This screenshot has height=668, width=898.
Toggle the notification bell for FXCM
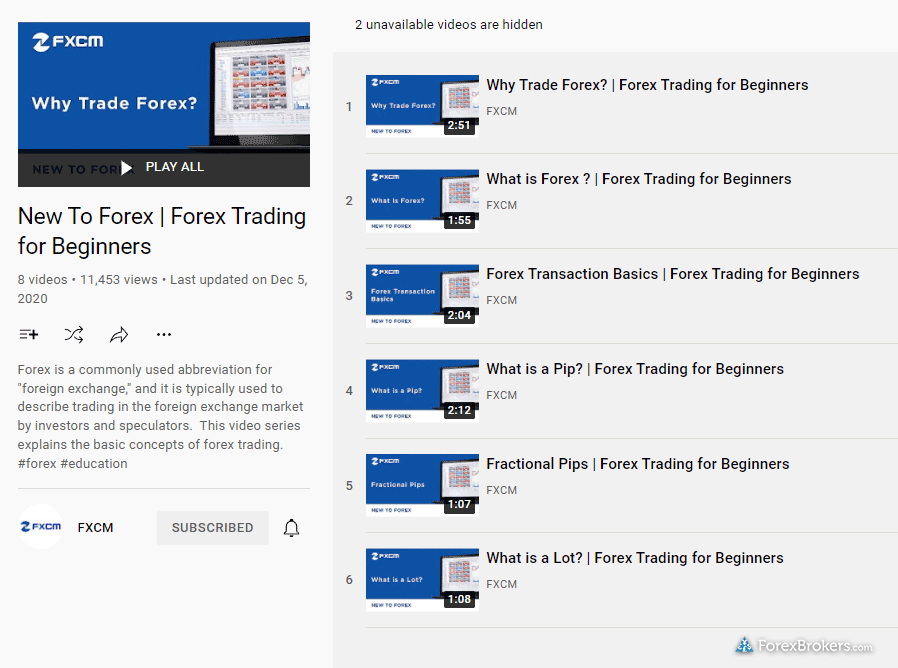point(291,528)
